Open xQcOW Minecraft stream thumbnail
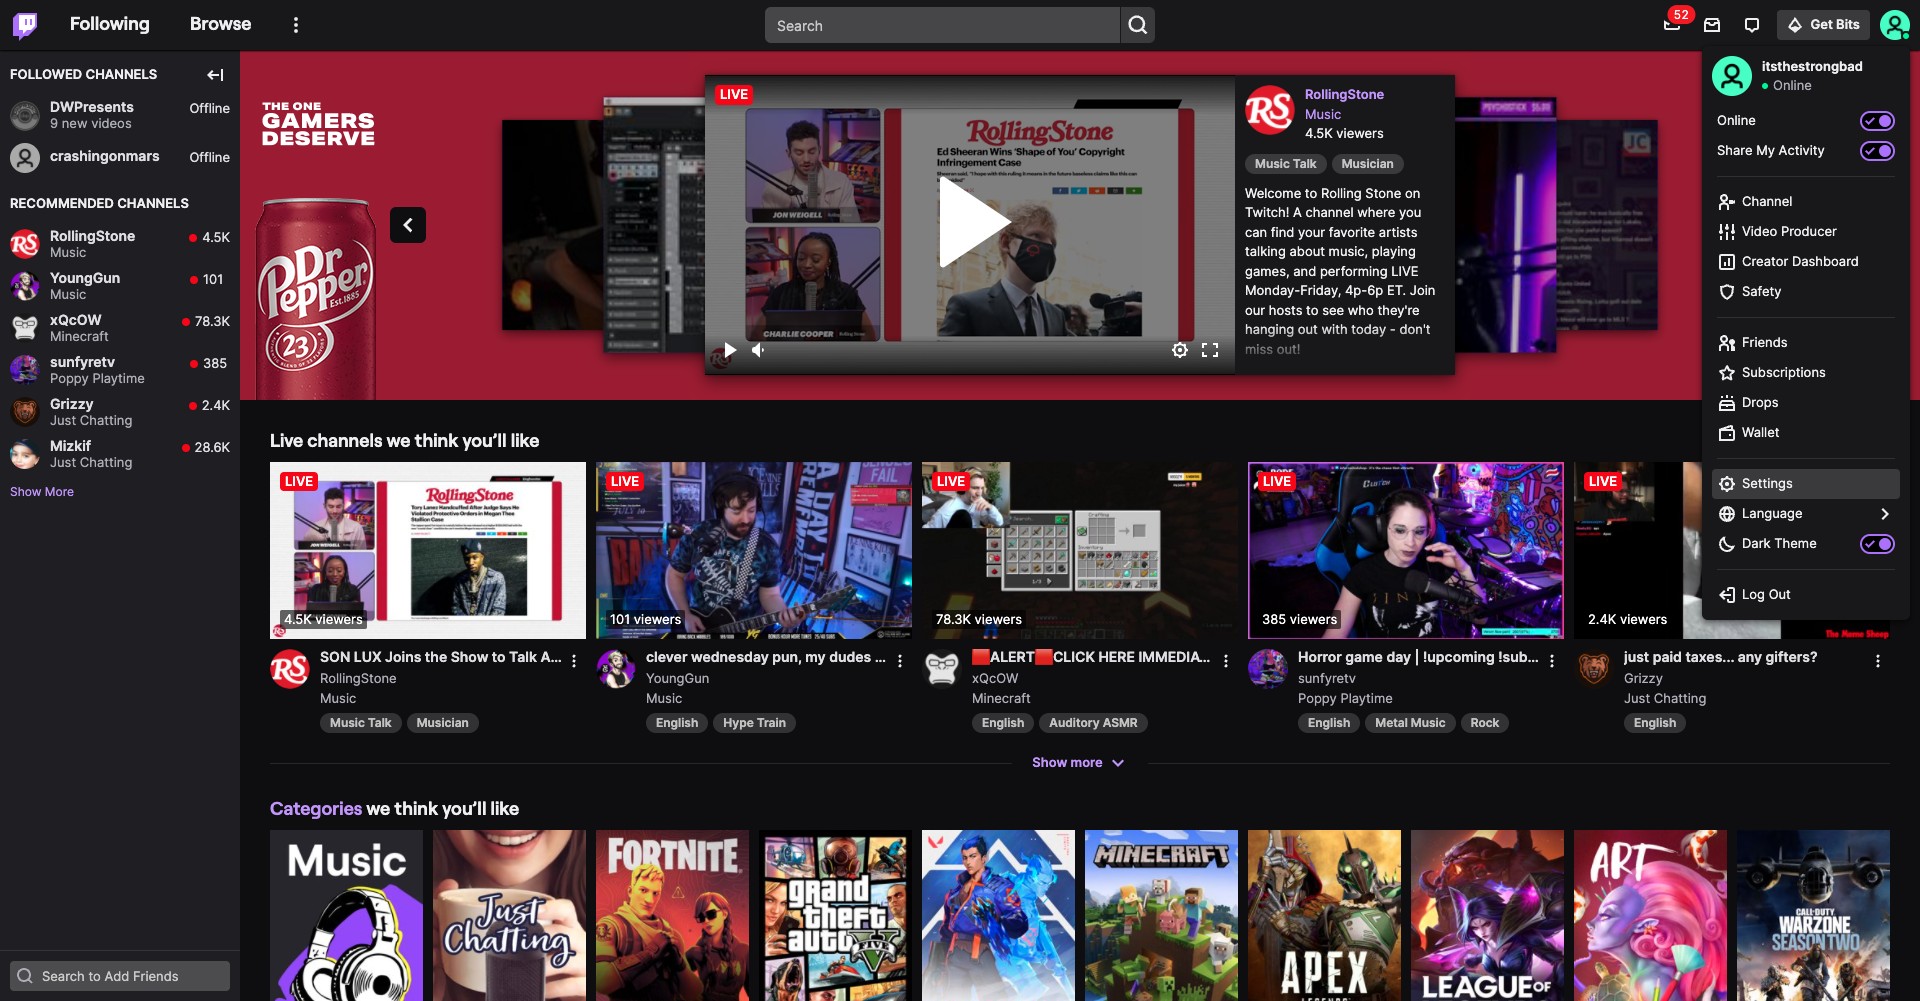The image size is (1920, 1001). pyautogui.click(x=1080, y=550)
